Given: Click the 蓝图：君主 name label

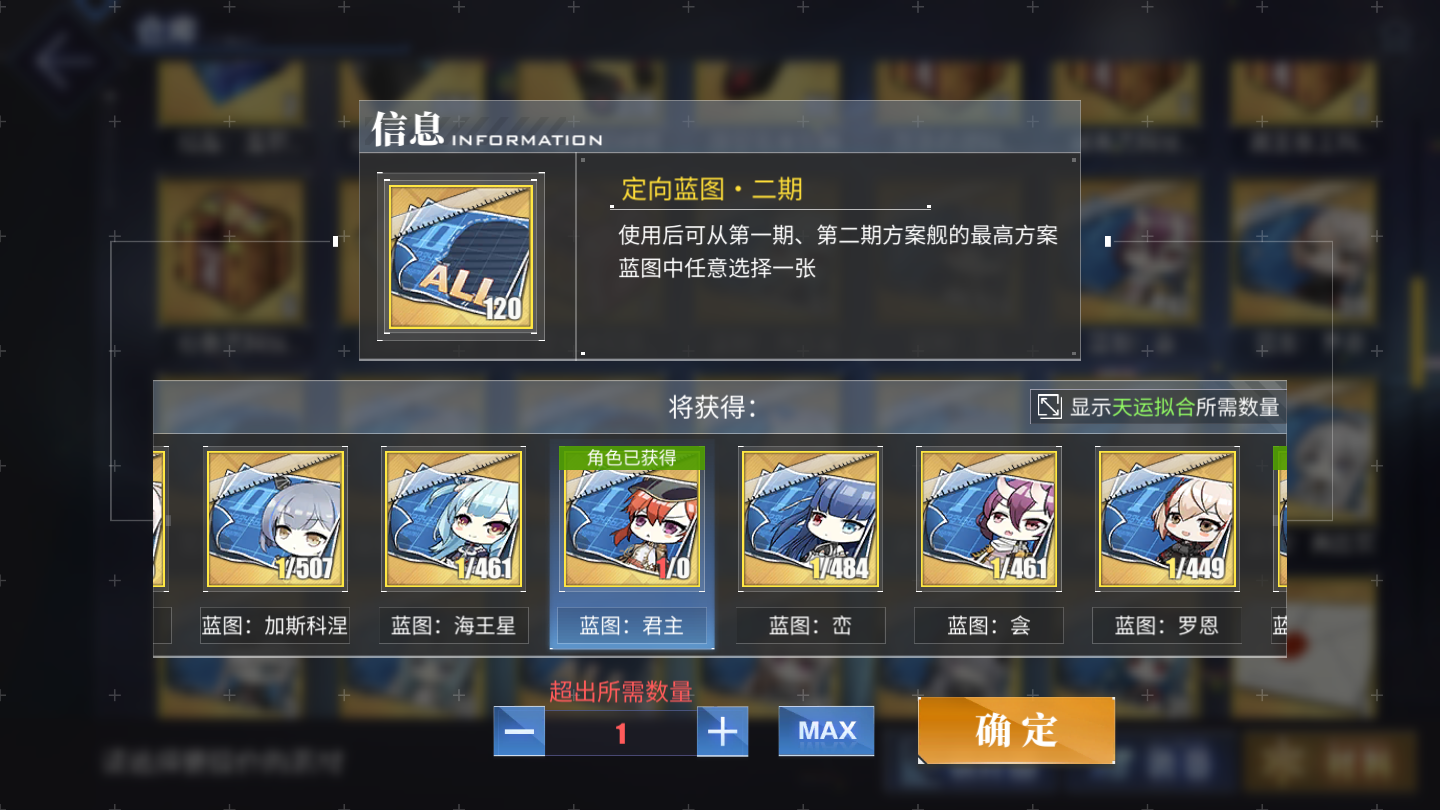Looking at the screenshot, I should pos(632,626).
